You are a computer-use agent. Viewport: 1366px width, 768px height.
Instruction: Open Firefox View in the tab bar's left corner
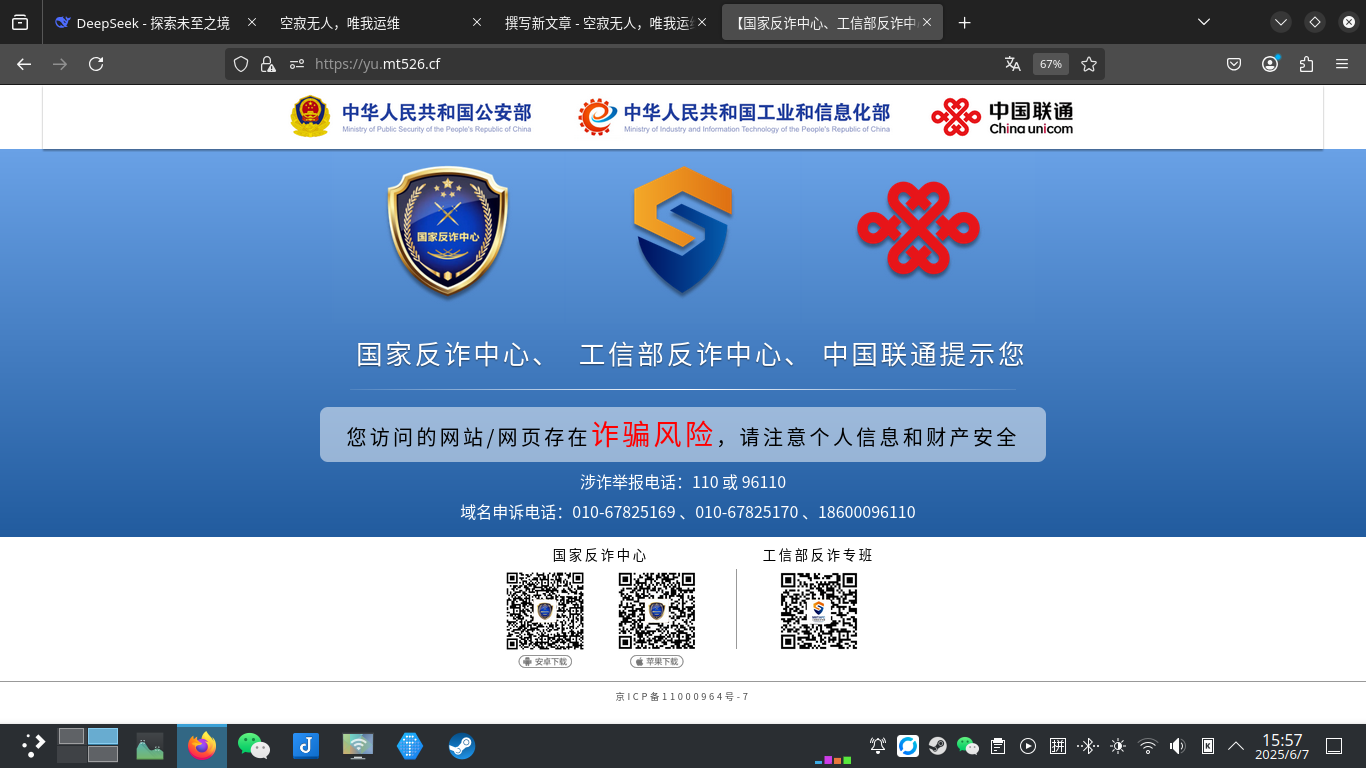(20, 22)
